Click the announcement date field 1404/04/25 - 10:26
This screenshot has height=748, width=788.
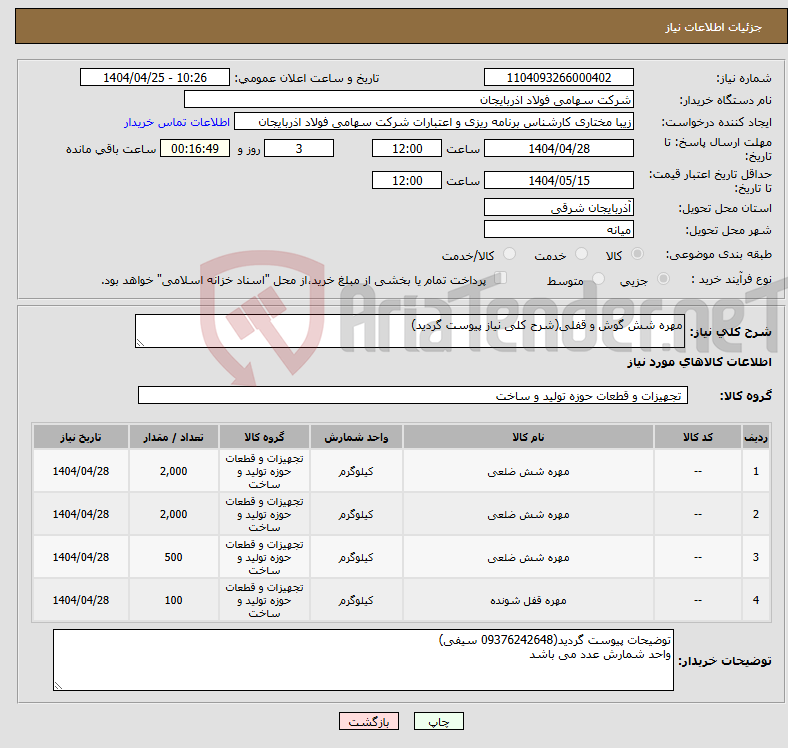(x=155, y=77)
